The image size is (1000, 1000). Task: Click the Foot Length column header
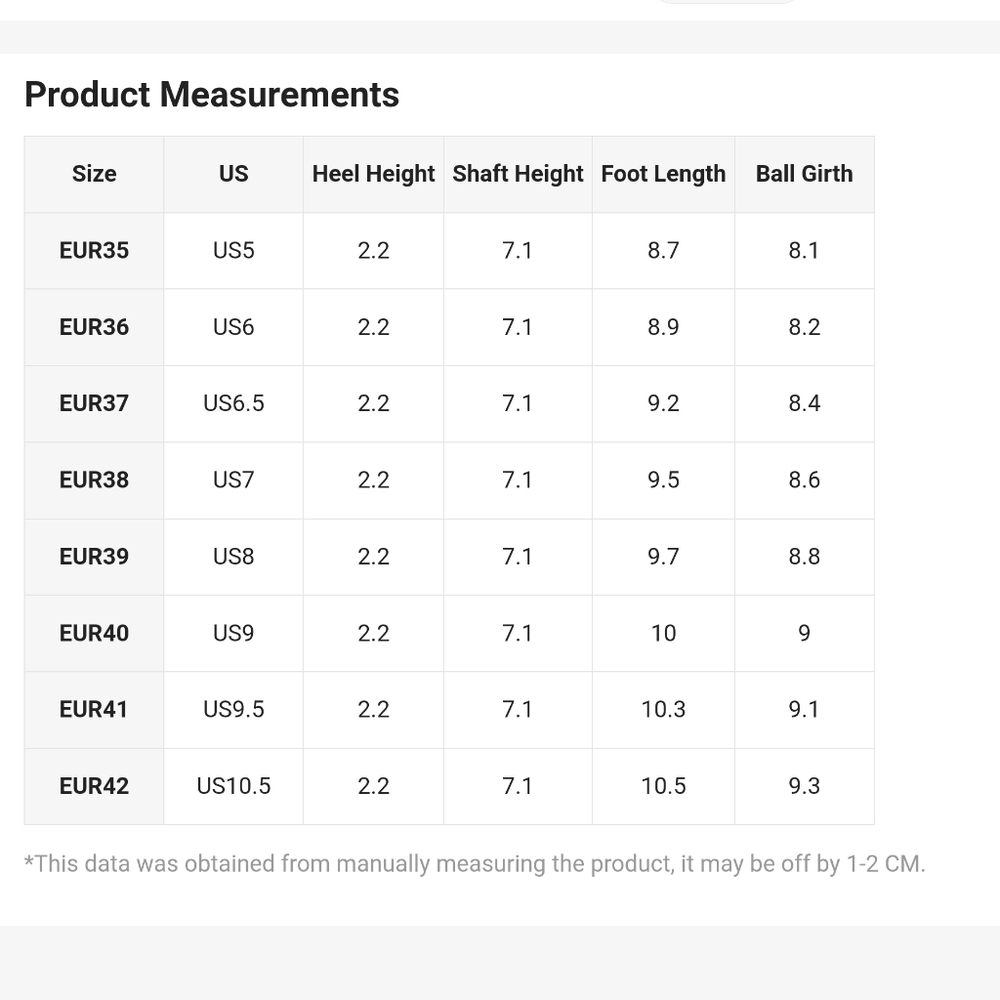(663, 174)
